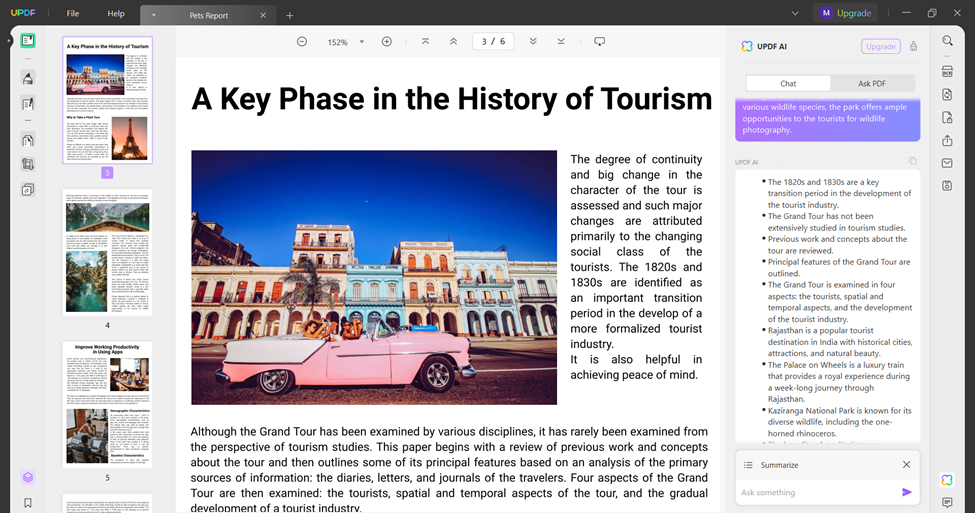Open presentation mode icon in toolbar
The width and height of the screenshot is (975, 513).
pyautogui.click(x=600, y=42)
